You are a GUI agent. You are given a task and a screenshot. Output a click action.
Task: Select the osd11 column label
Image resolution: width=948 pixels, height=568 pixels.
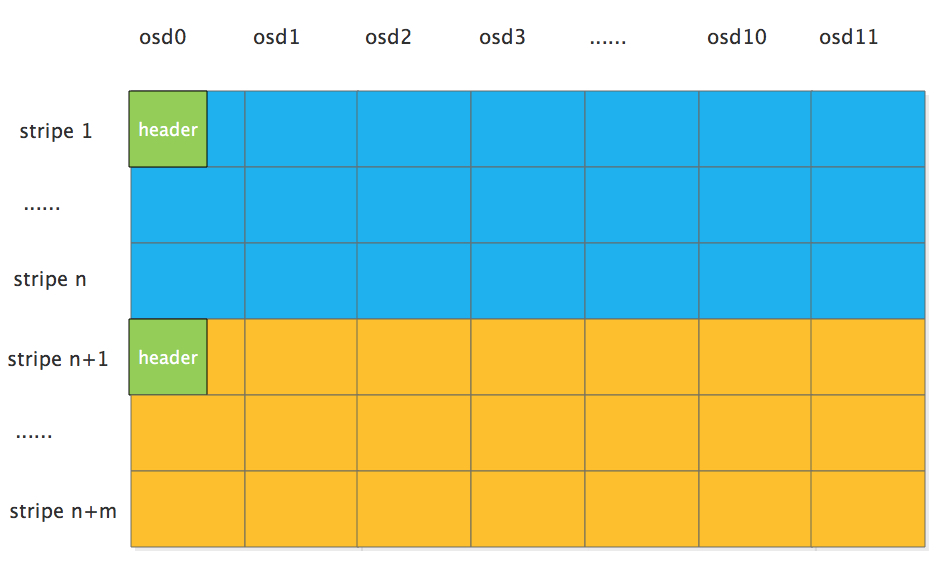(x=848, y=37)
